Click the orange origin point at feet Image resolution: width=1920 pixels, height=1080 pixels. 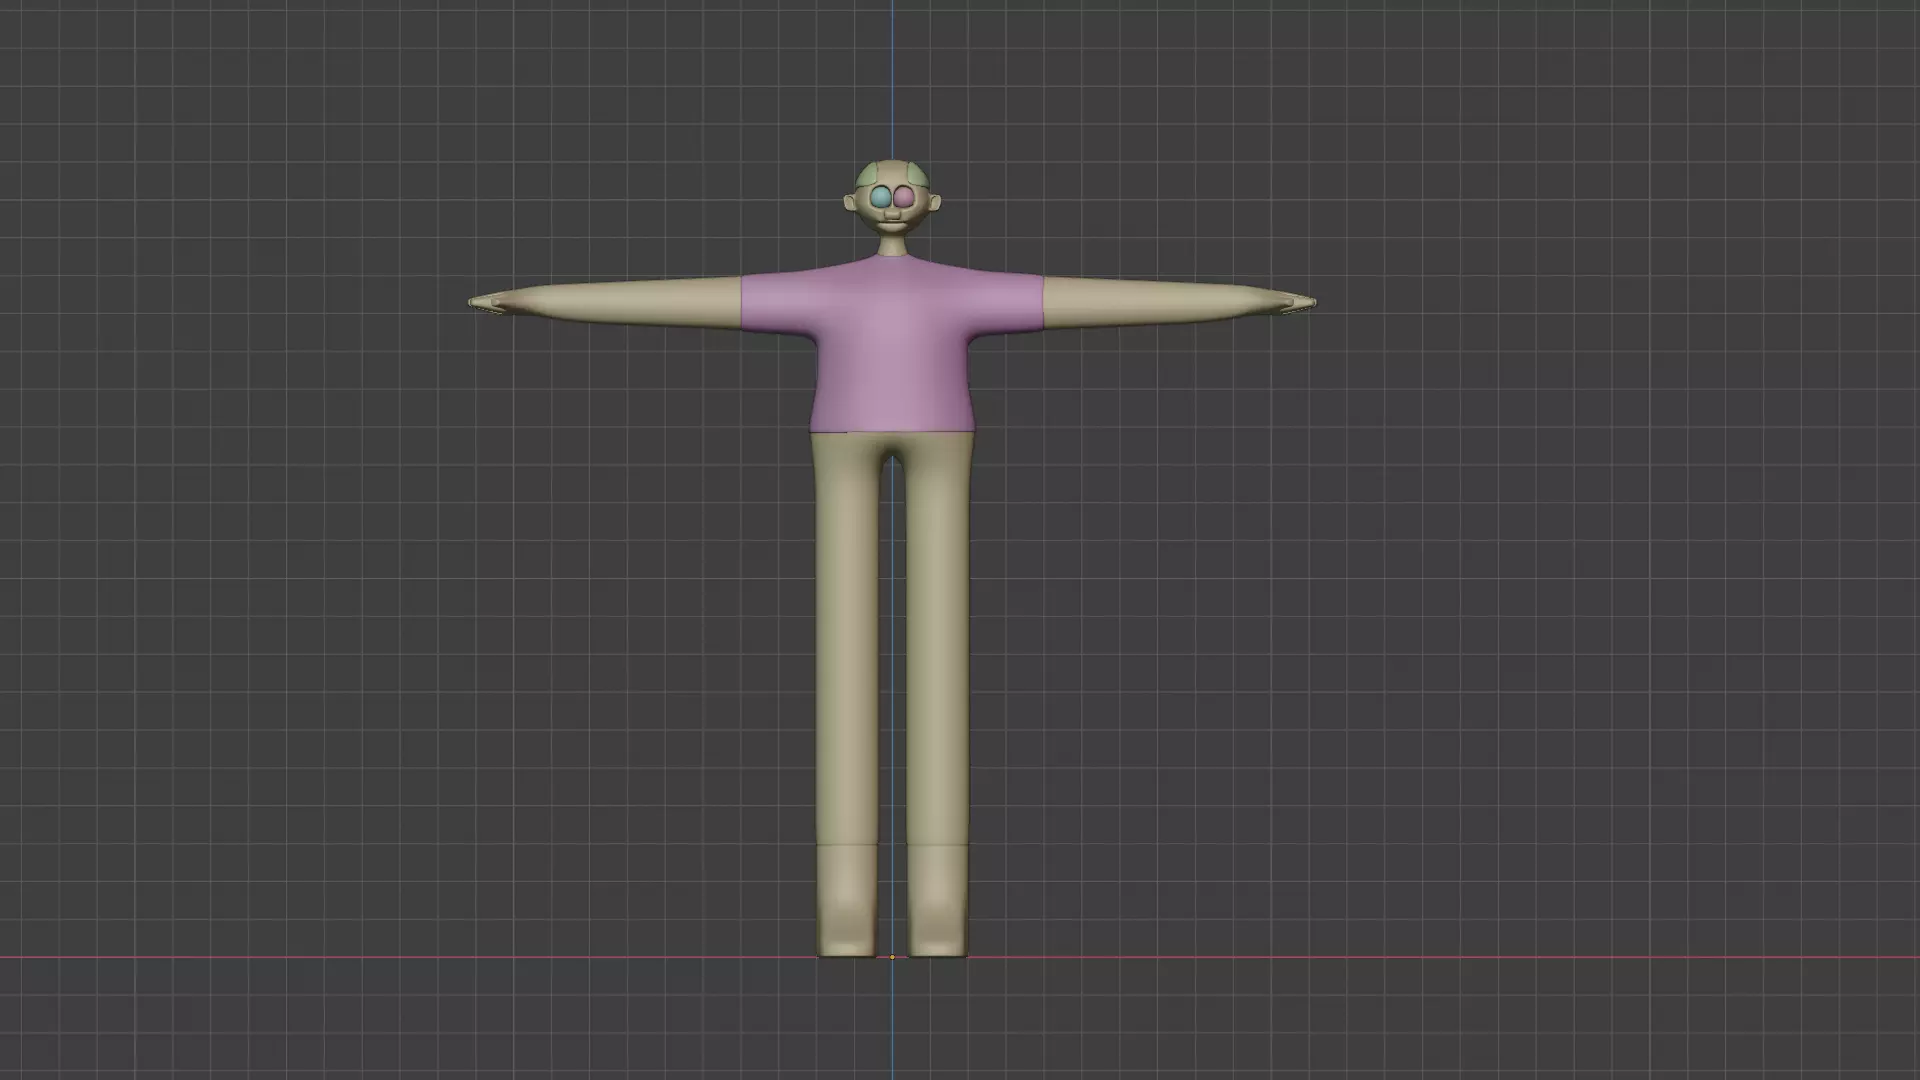click(x=892, y=957)
